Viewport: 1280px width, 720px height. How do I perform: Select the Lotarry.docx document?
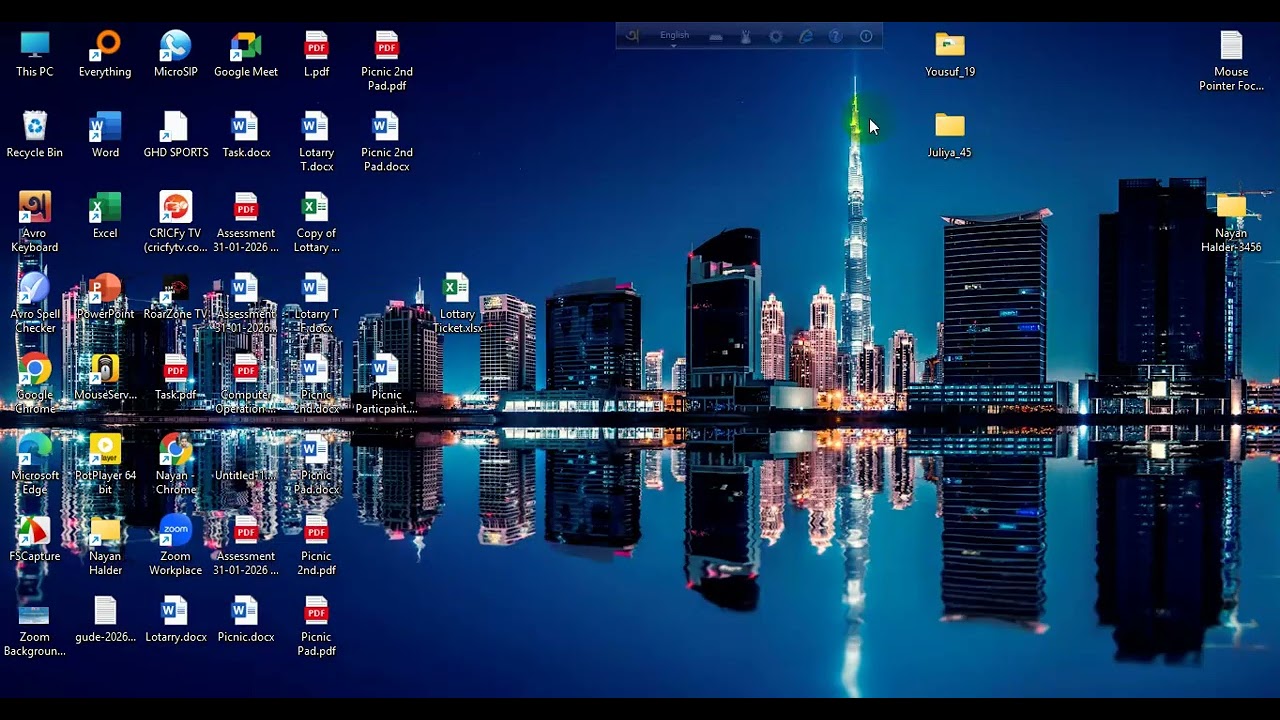pyautogui.click(x=175, y=620)
